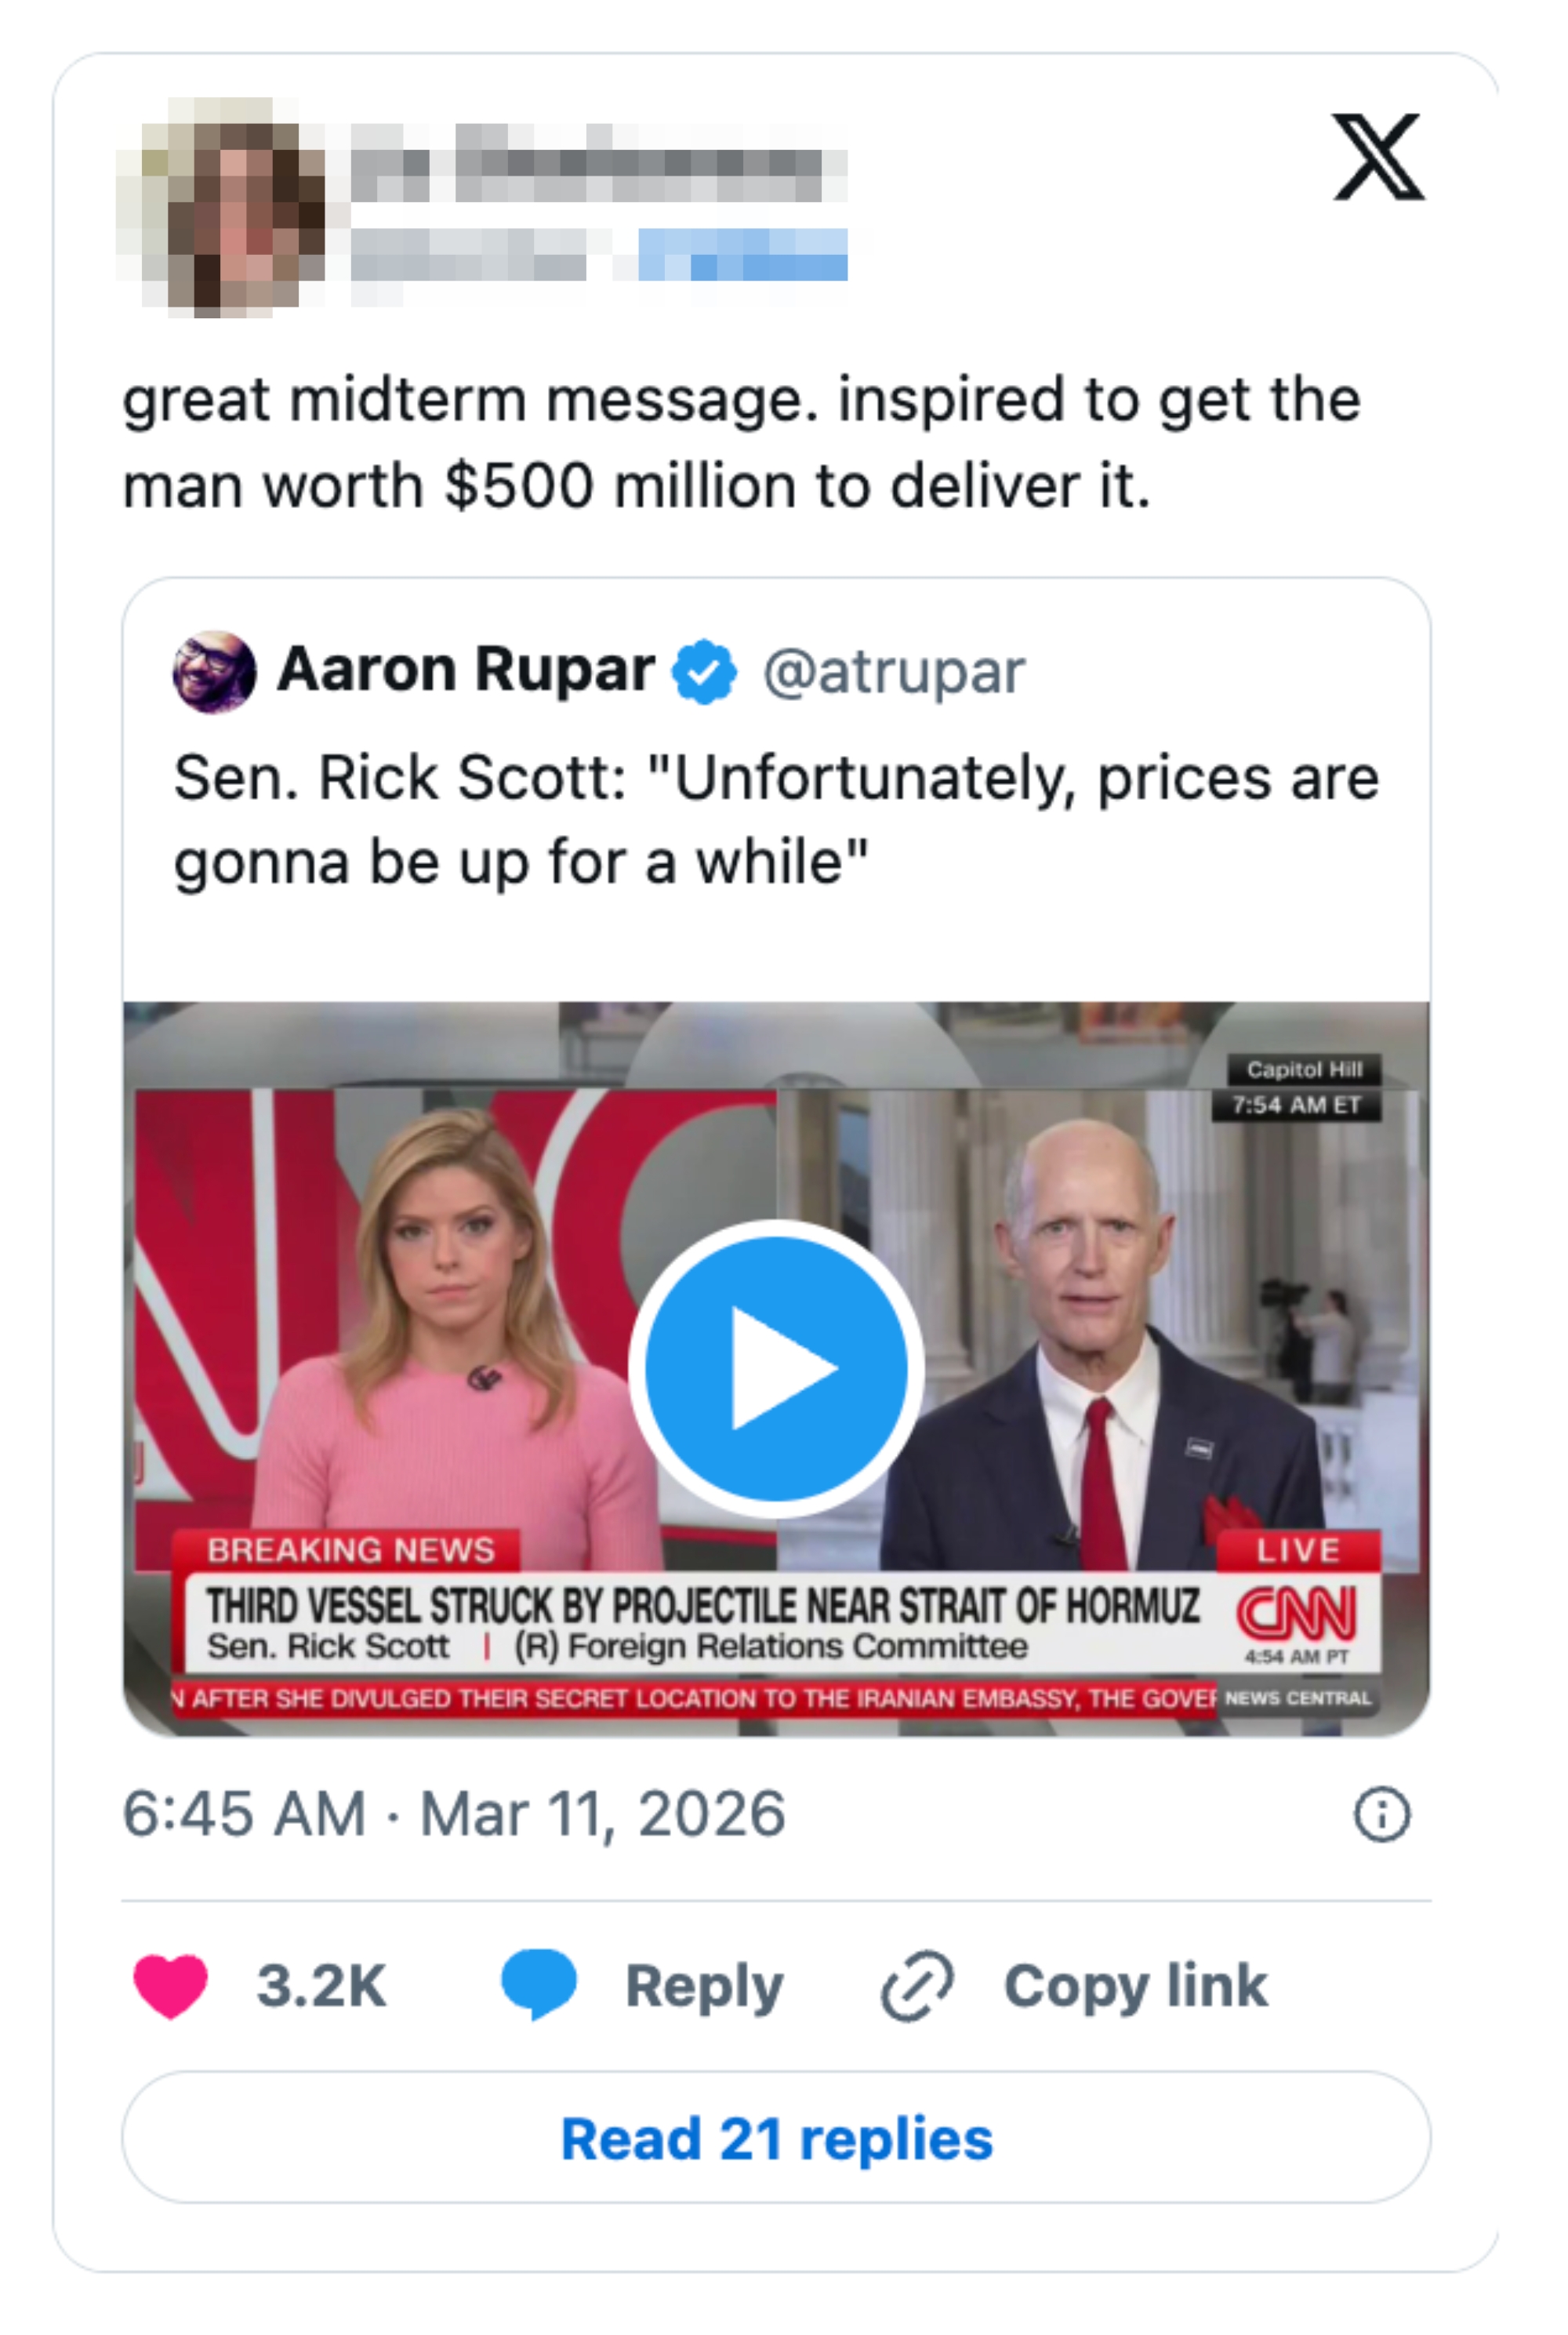The width and height of the screenshot is (1568, 2335).
Task: Click the X logo in the corner
Action: coord(1378,157)
